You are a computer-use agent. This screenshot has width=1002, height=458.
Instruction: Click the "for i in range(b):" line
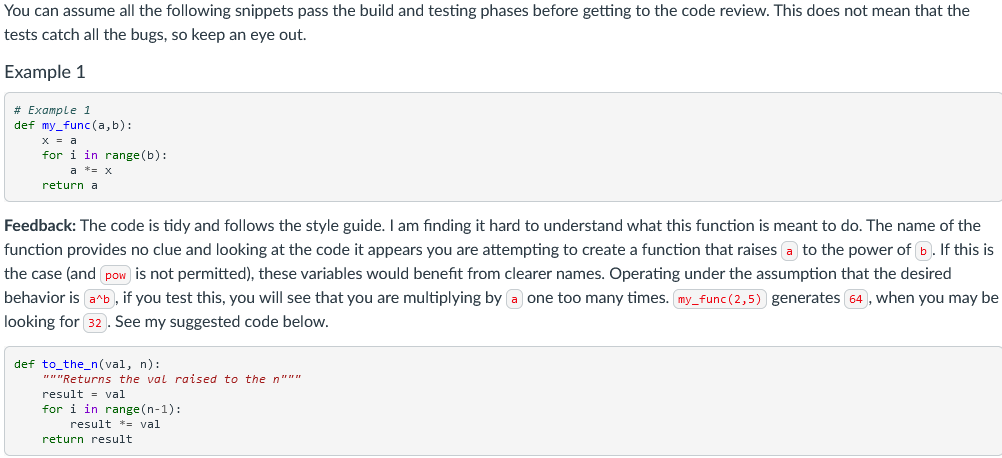point(105,155)
